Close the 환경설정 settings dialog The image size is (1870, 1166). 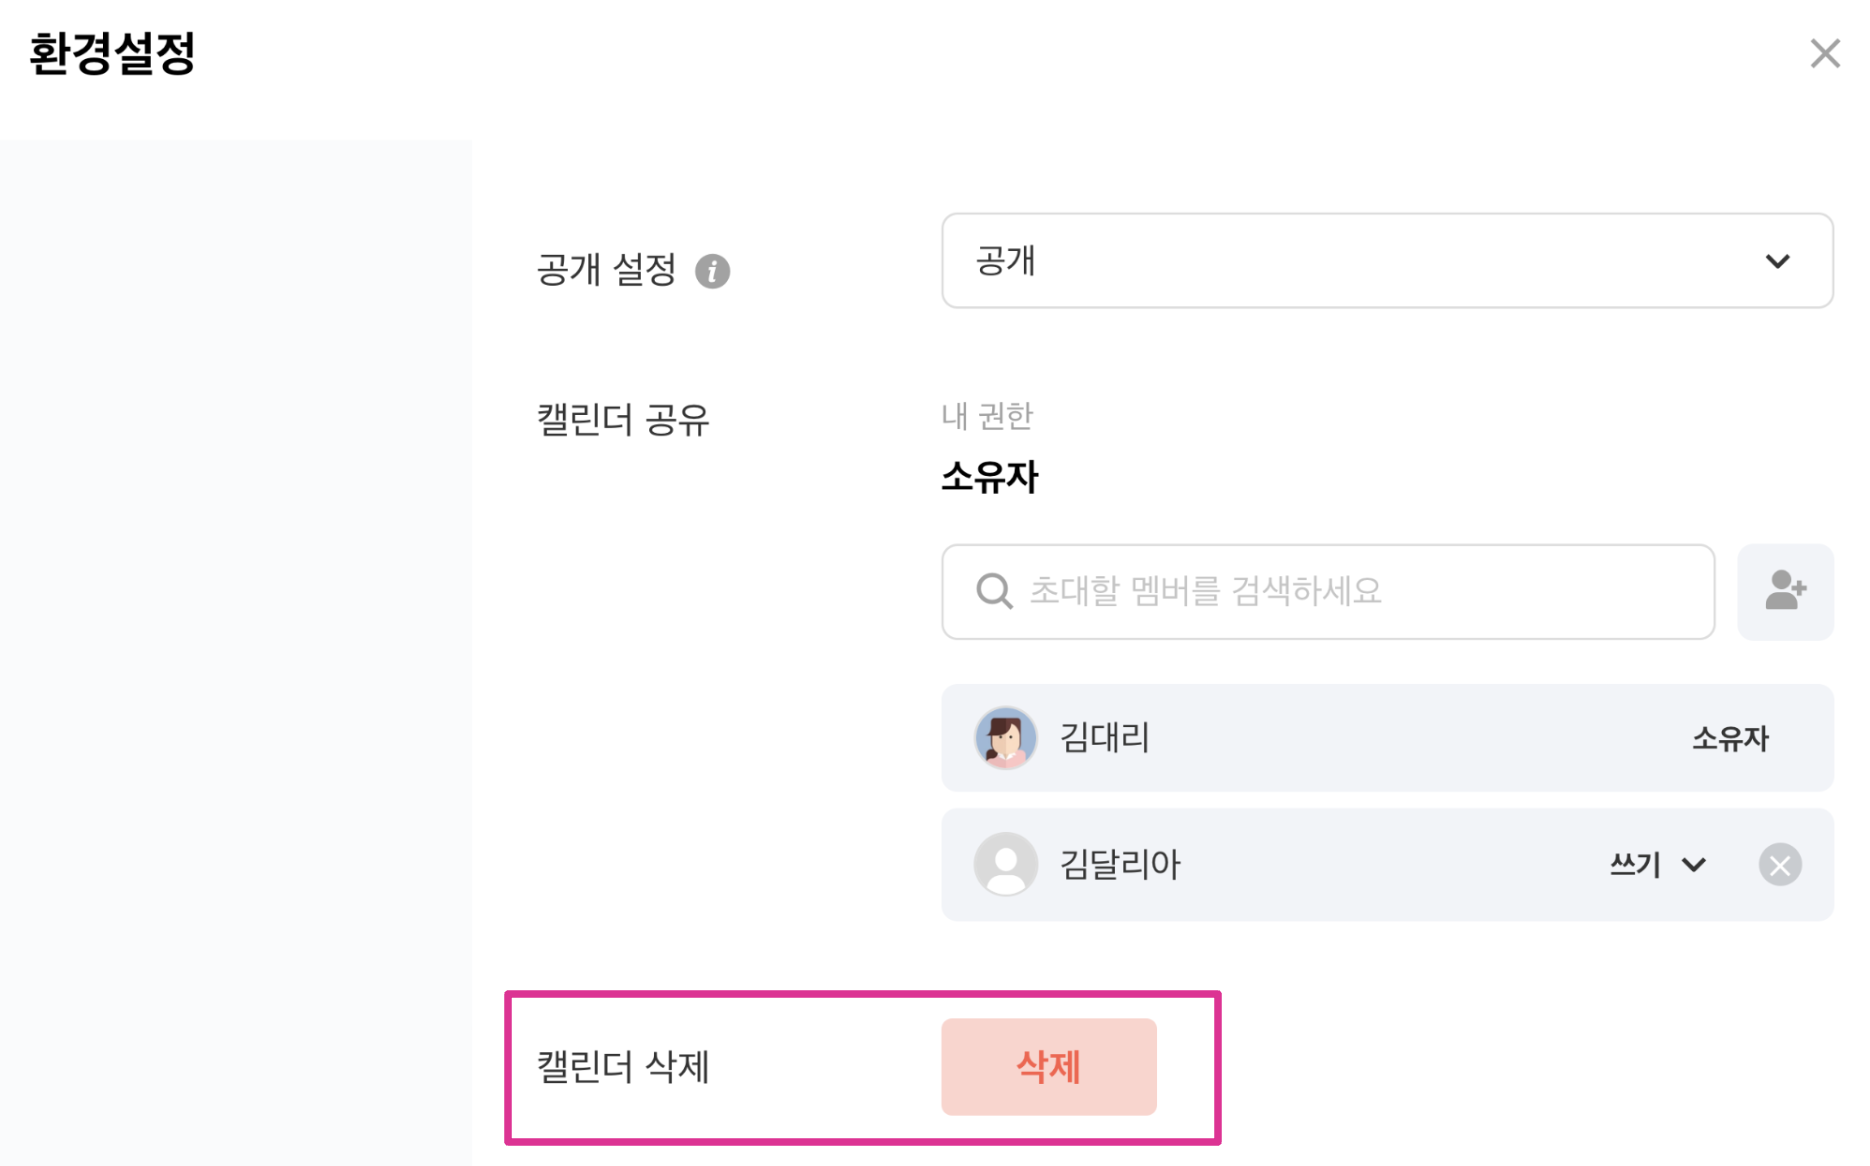coord(1824,54)
